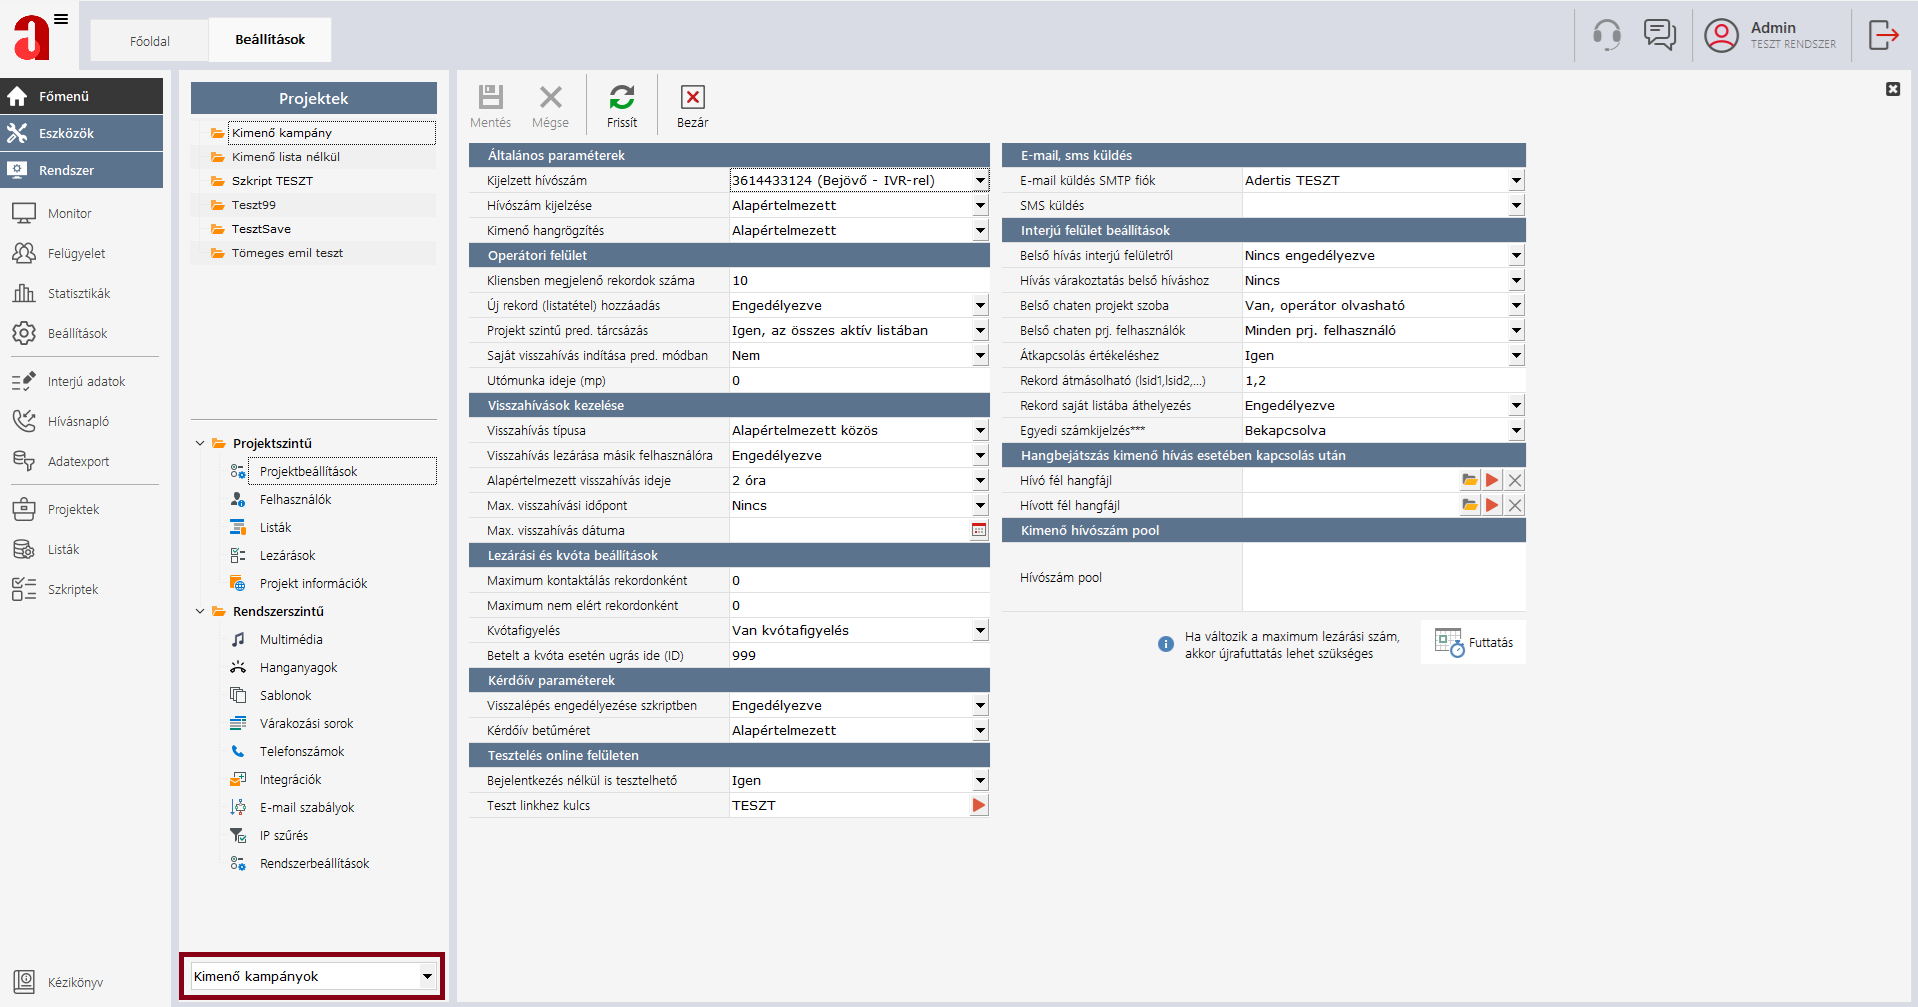Click the Bezár close toolbar icon
This screenshot has width=1918, height=1007.
tap(692, 98)
